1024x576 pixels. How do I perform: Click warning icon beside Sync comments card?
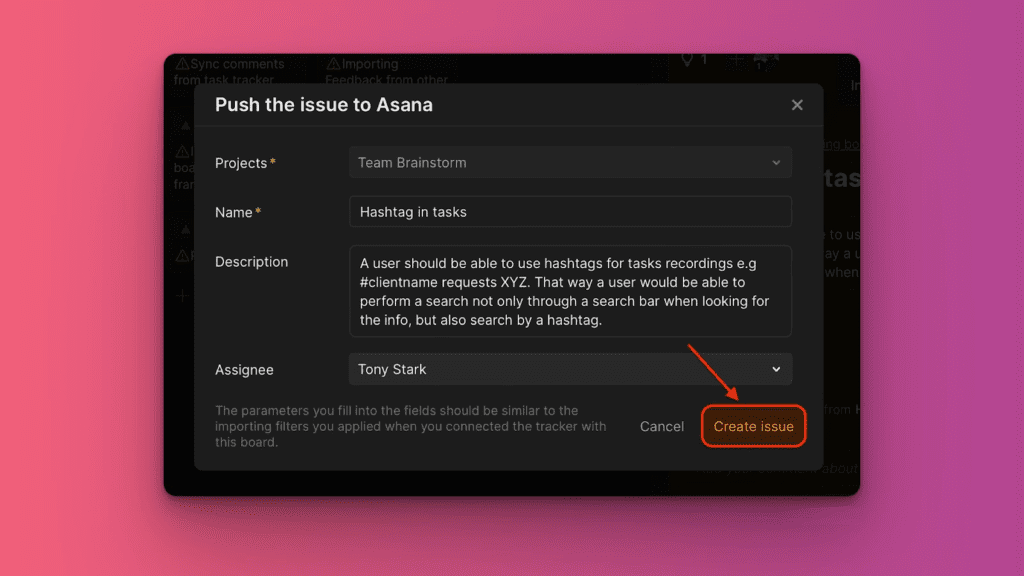(x=182, y=64)
